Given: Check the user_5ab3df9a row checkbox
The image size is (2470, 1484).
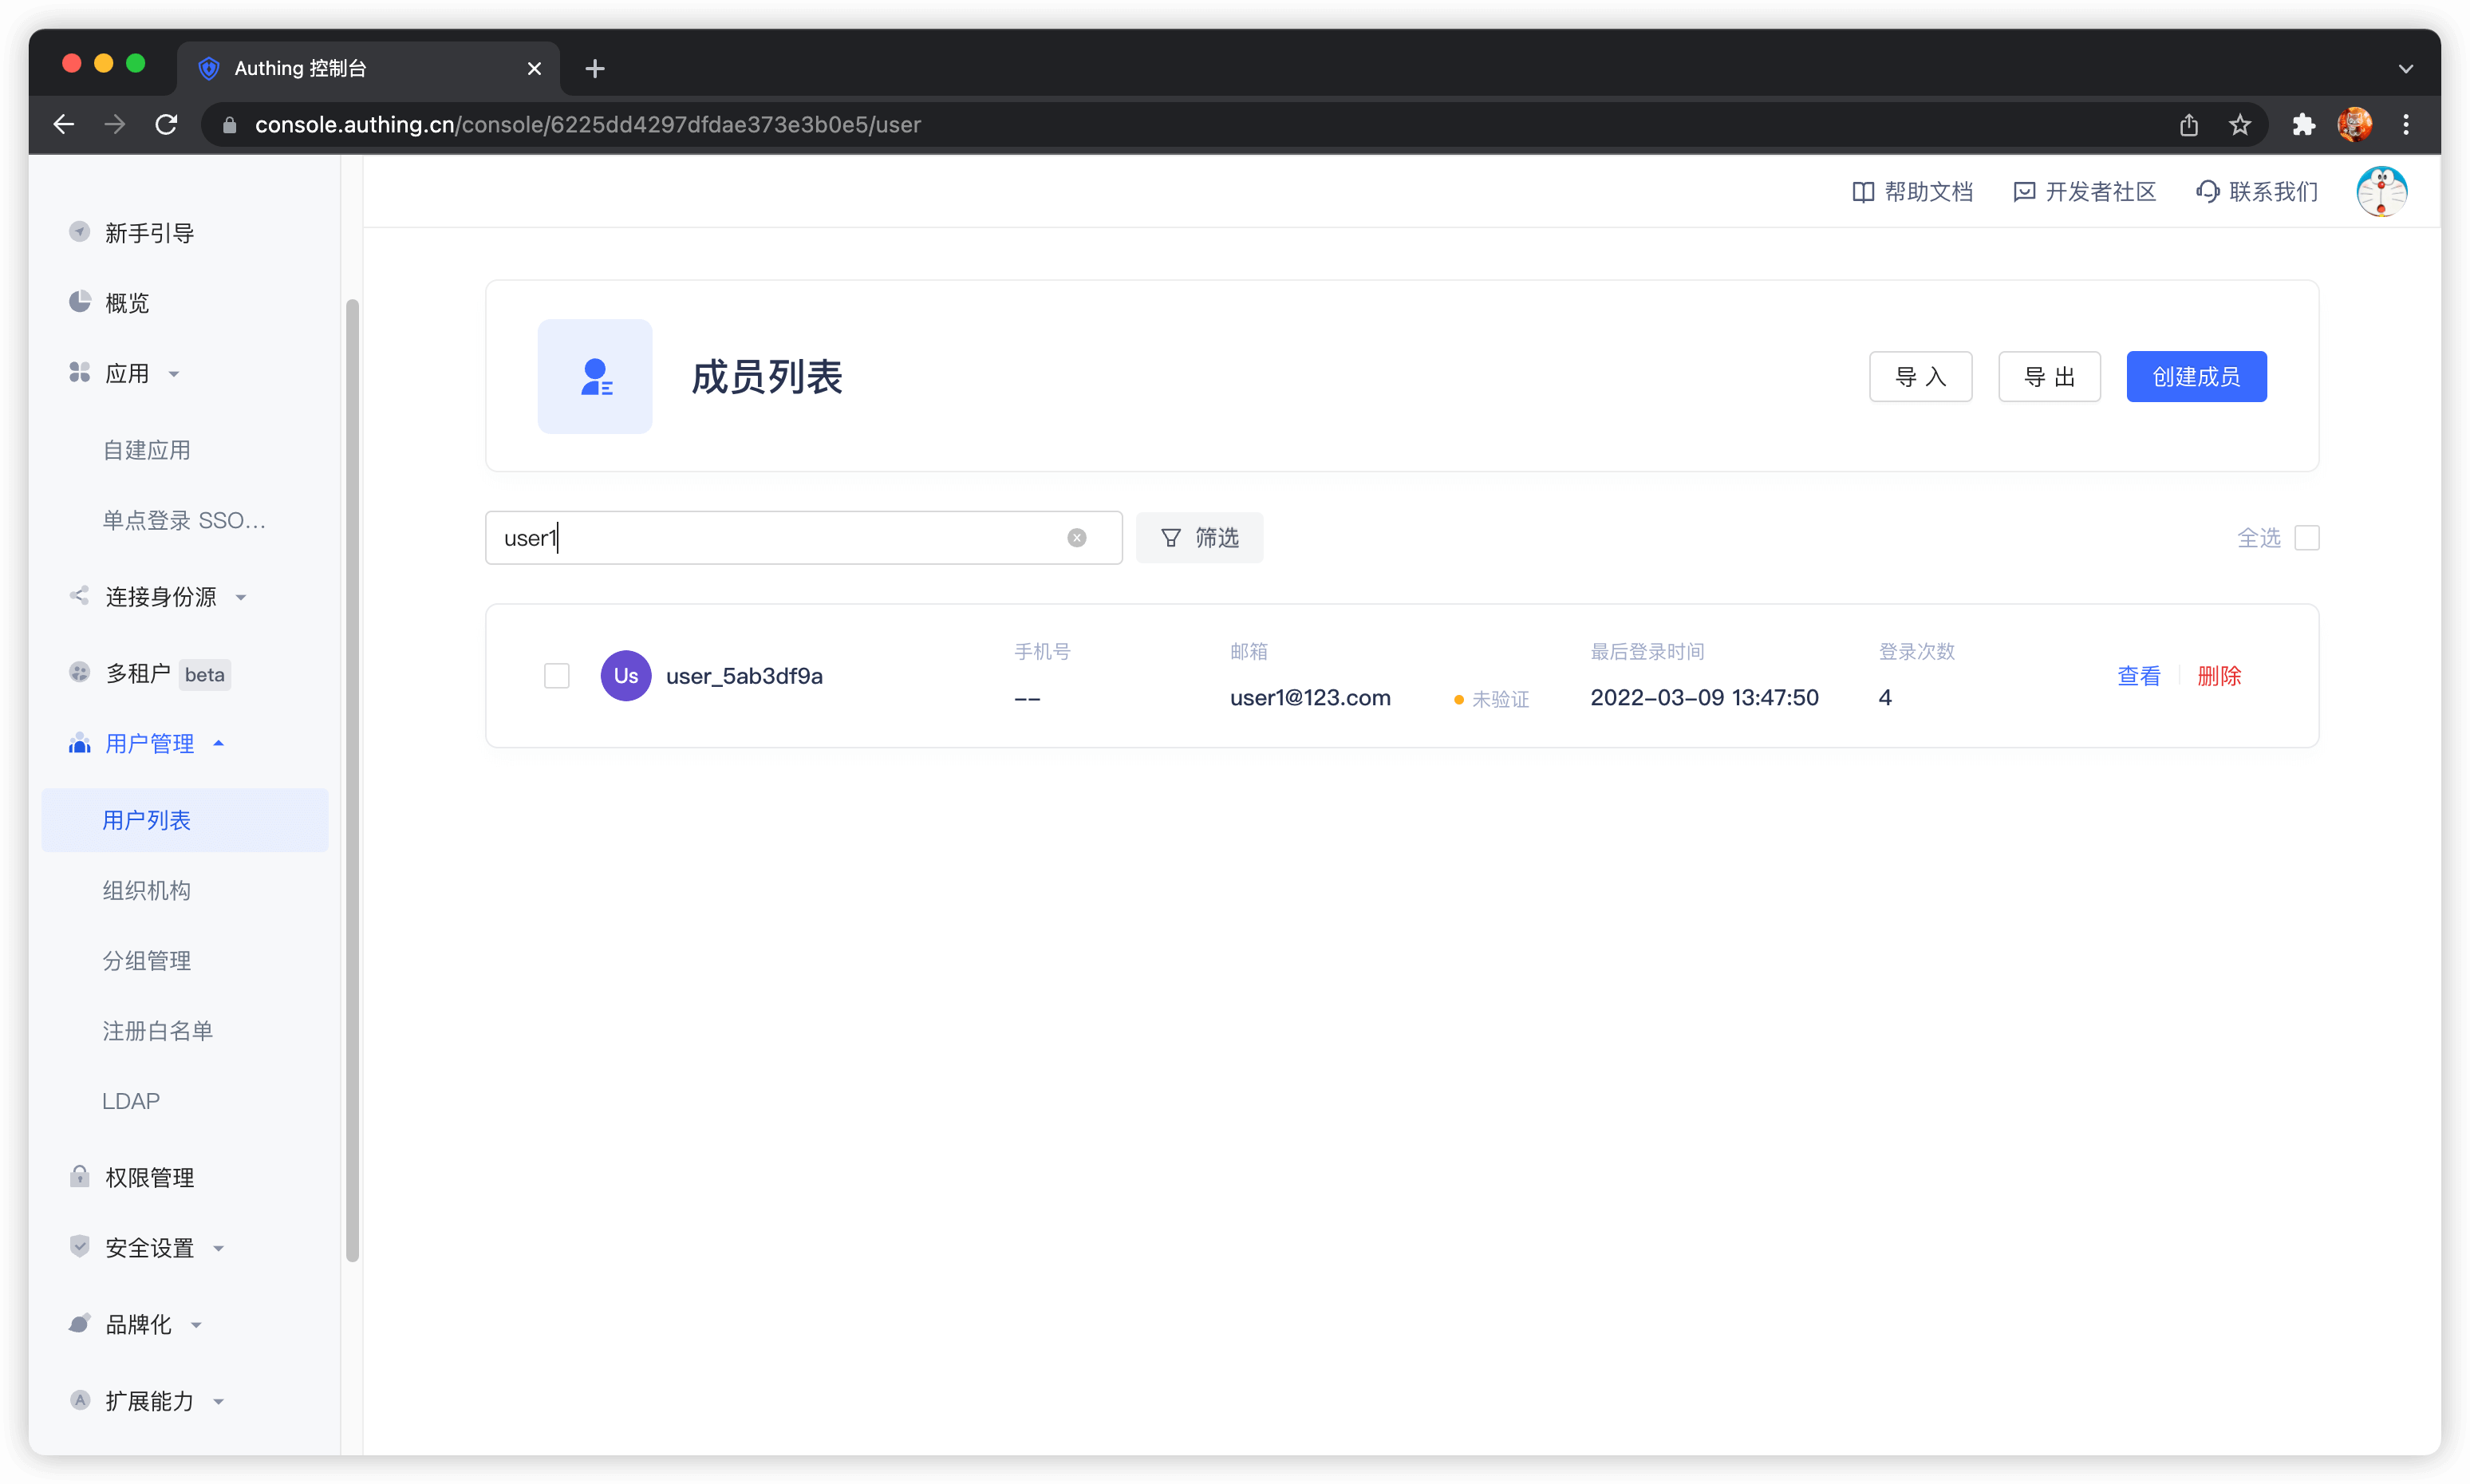Looking at the screenshot, I should click(x=557, y=676).
